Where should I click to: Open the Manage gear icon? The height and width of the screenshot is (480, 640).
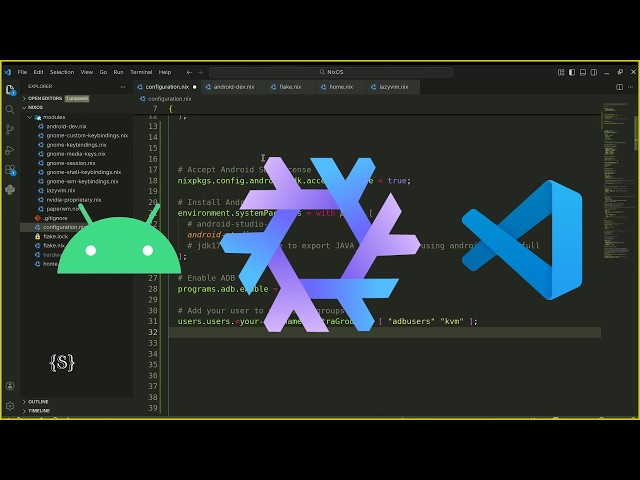coord(10,406)
